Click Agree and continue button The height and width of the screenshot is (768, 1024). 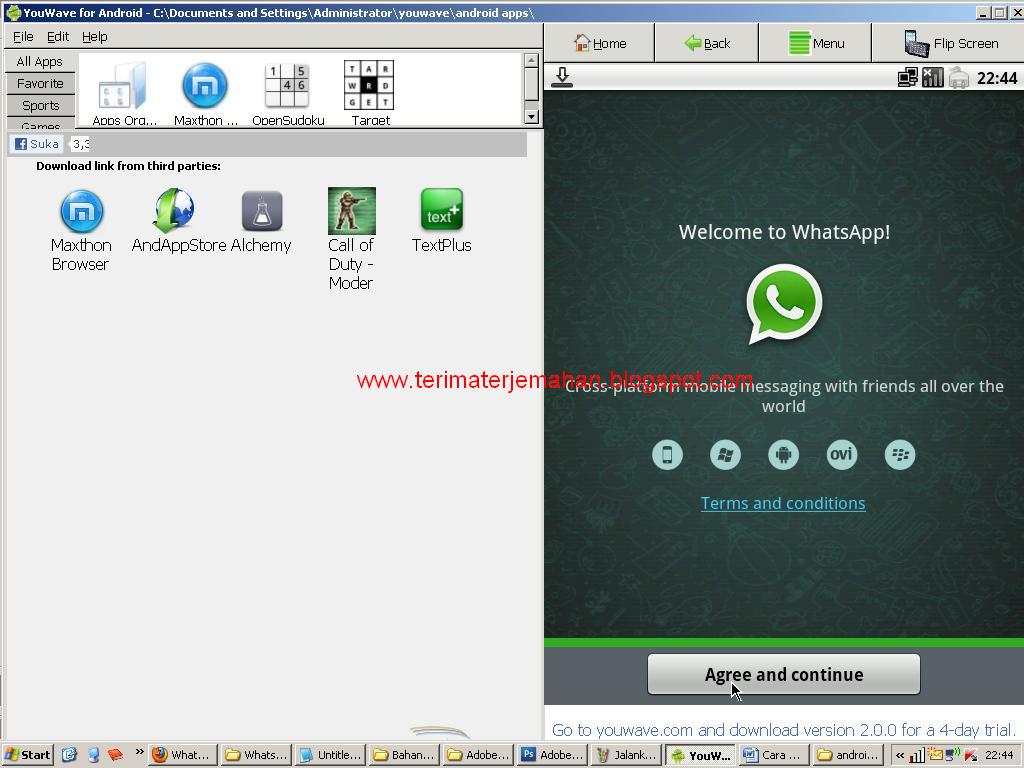pos(784,674)
